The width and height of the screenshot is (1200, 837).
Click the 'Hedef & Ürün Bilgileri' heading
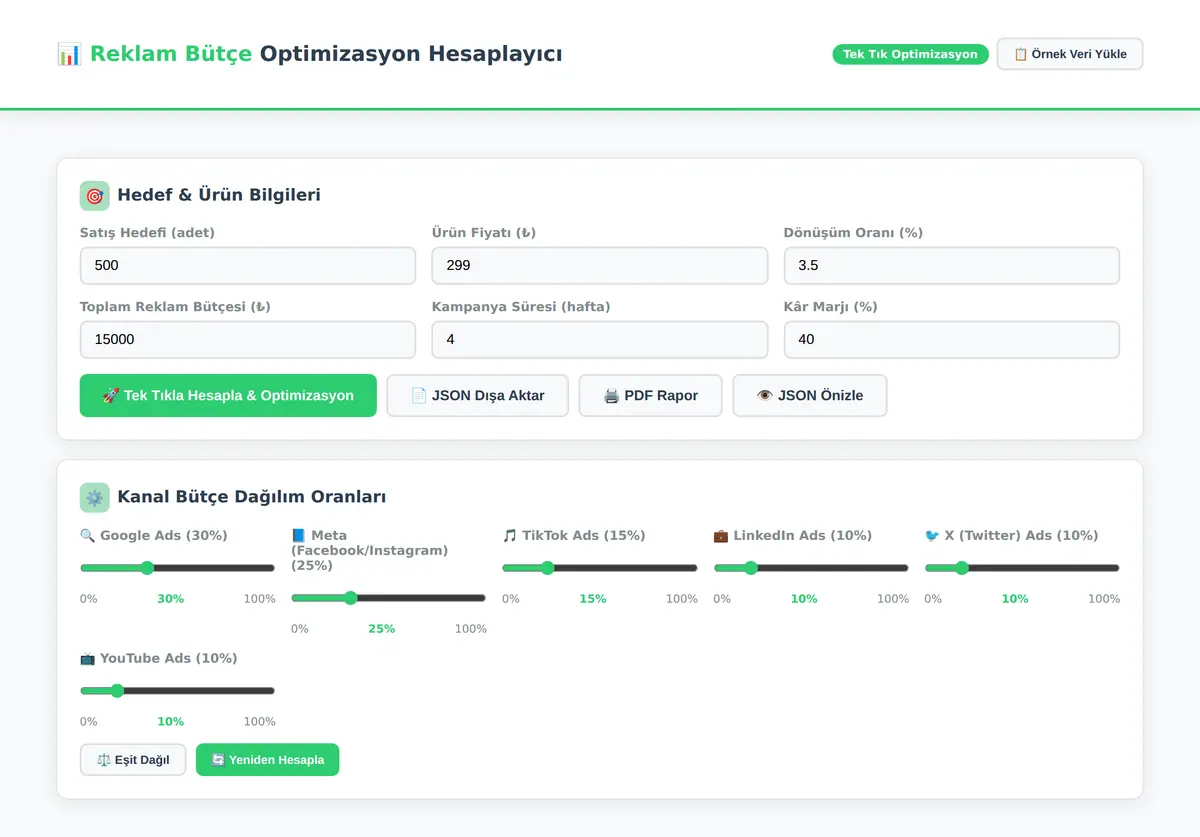pyautogui.click(x=219, y=195)
